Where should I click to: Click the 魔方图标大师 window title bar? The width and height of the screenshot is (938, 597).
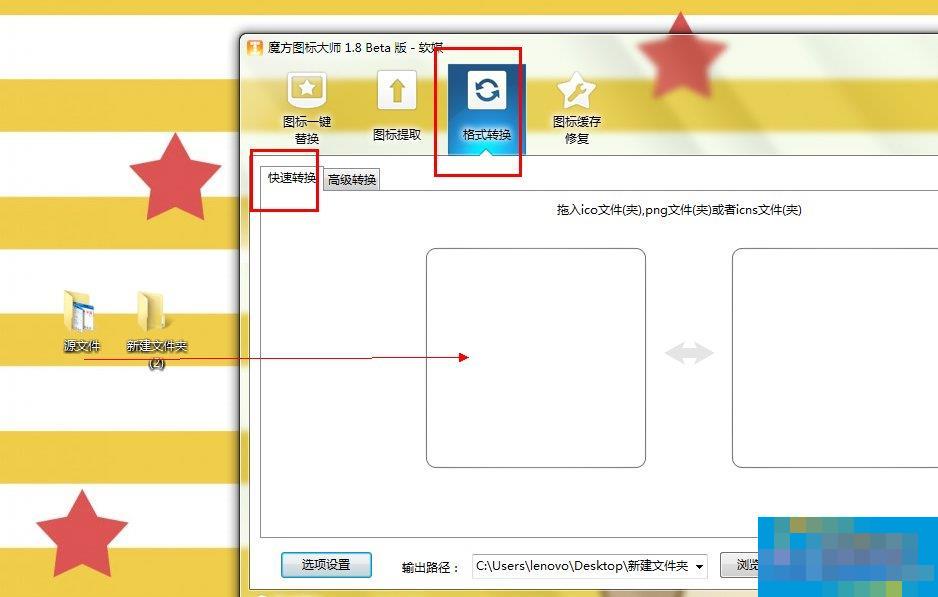(400, 46)
